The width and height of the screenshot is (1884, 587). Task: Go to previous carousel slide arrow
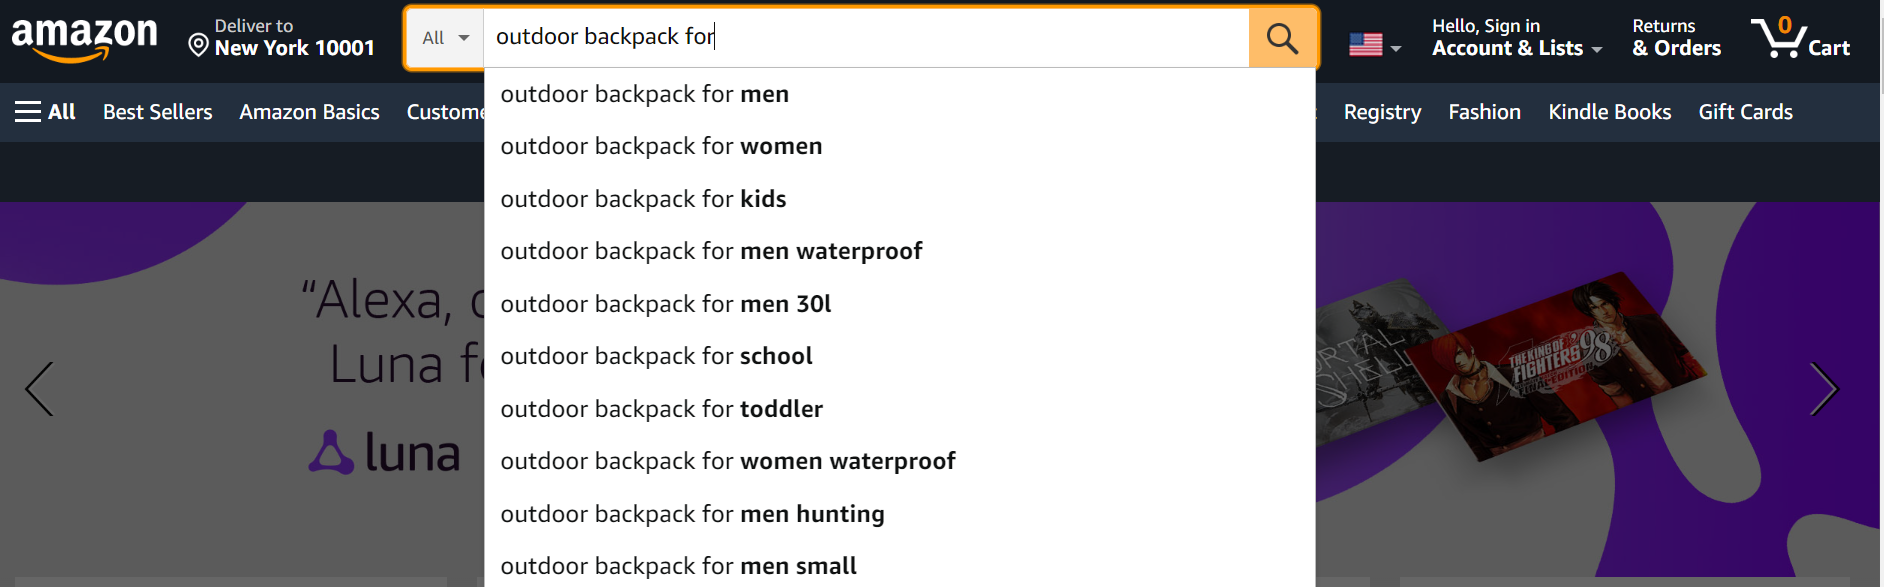(39, 389)
